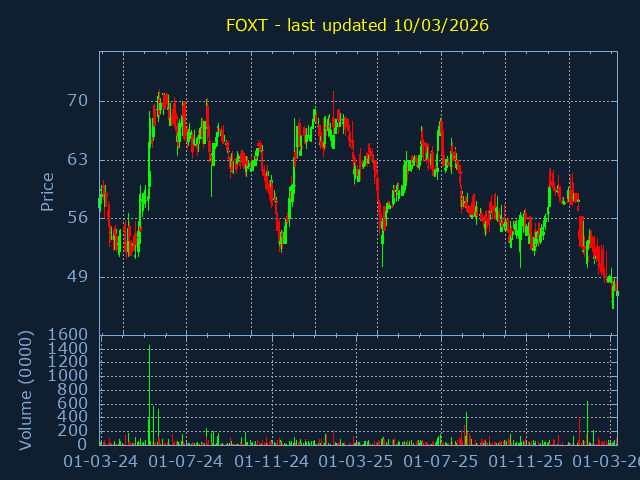Click the 01-03-25 date label
Screen dimensions: 640x480
coord(355,462)
